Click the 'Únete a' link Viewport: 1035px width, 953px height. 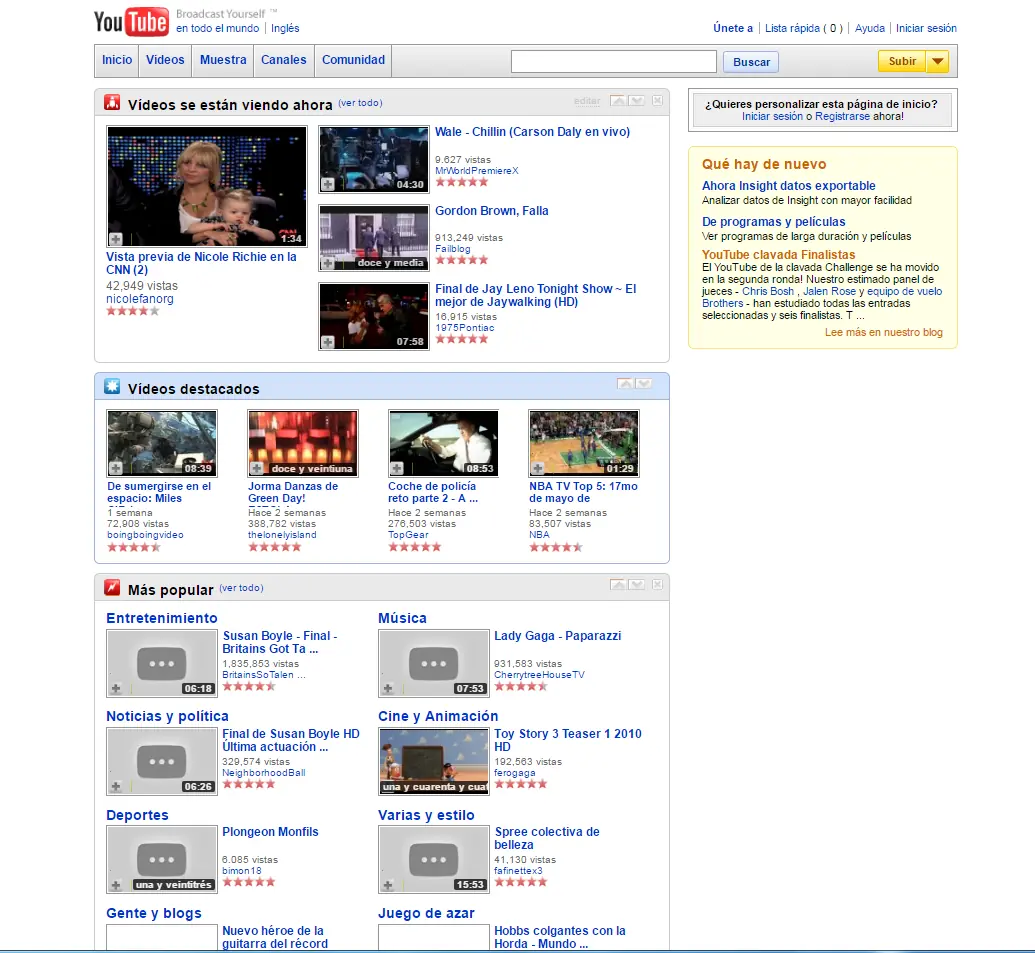tap(733, 28)
